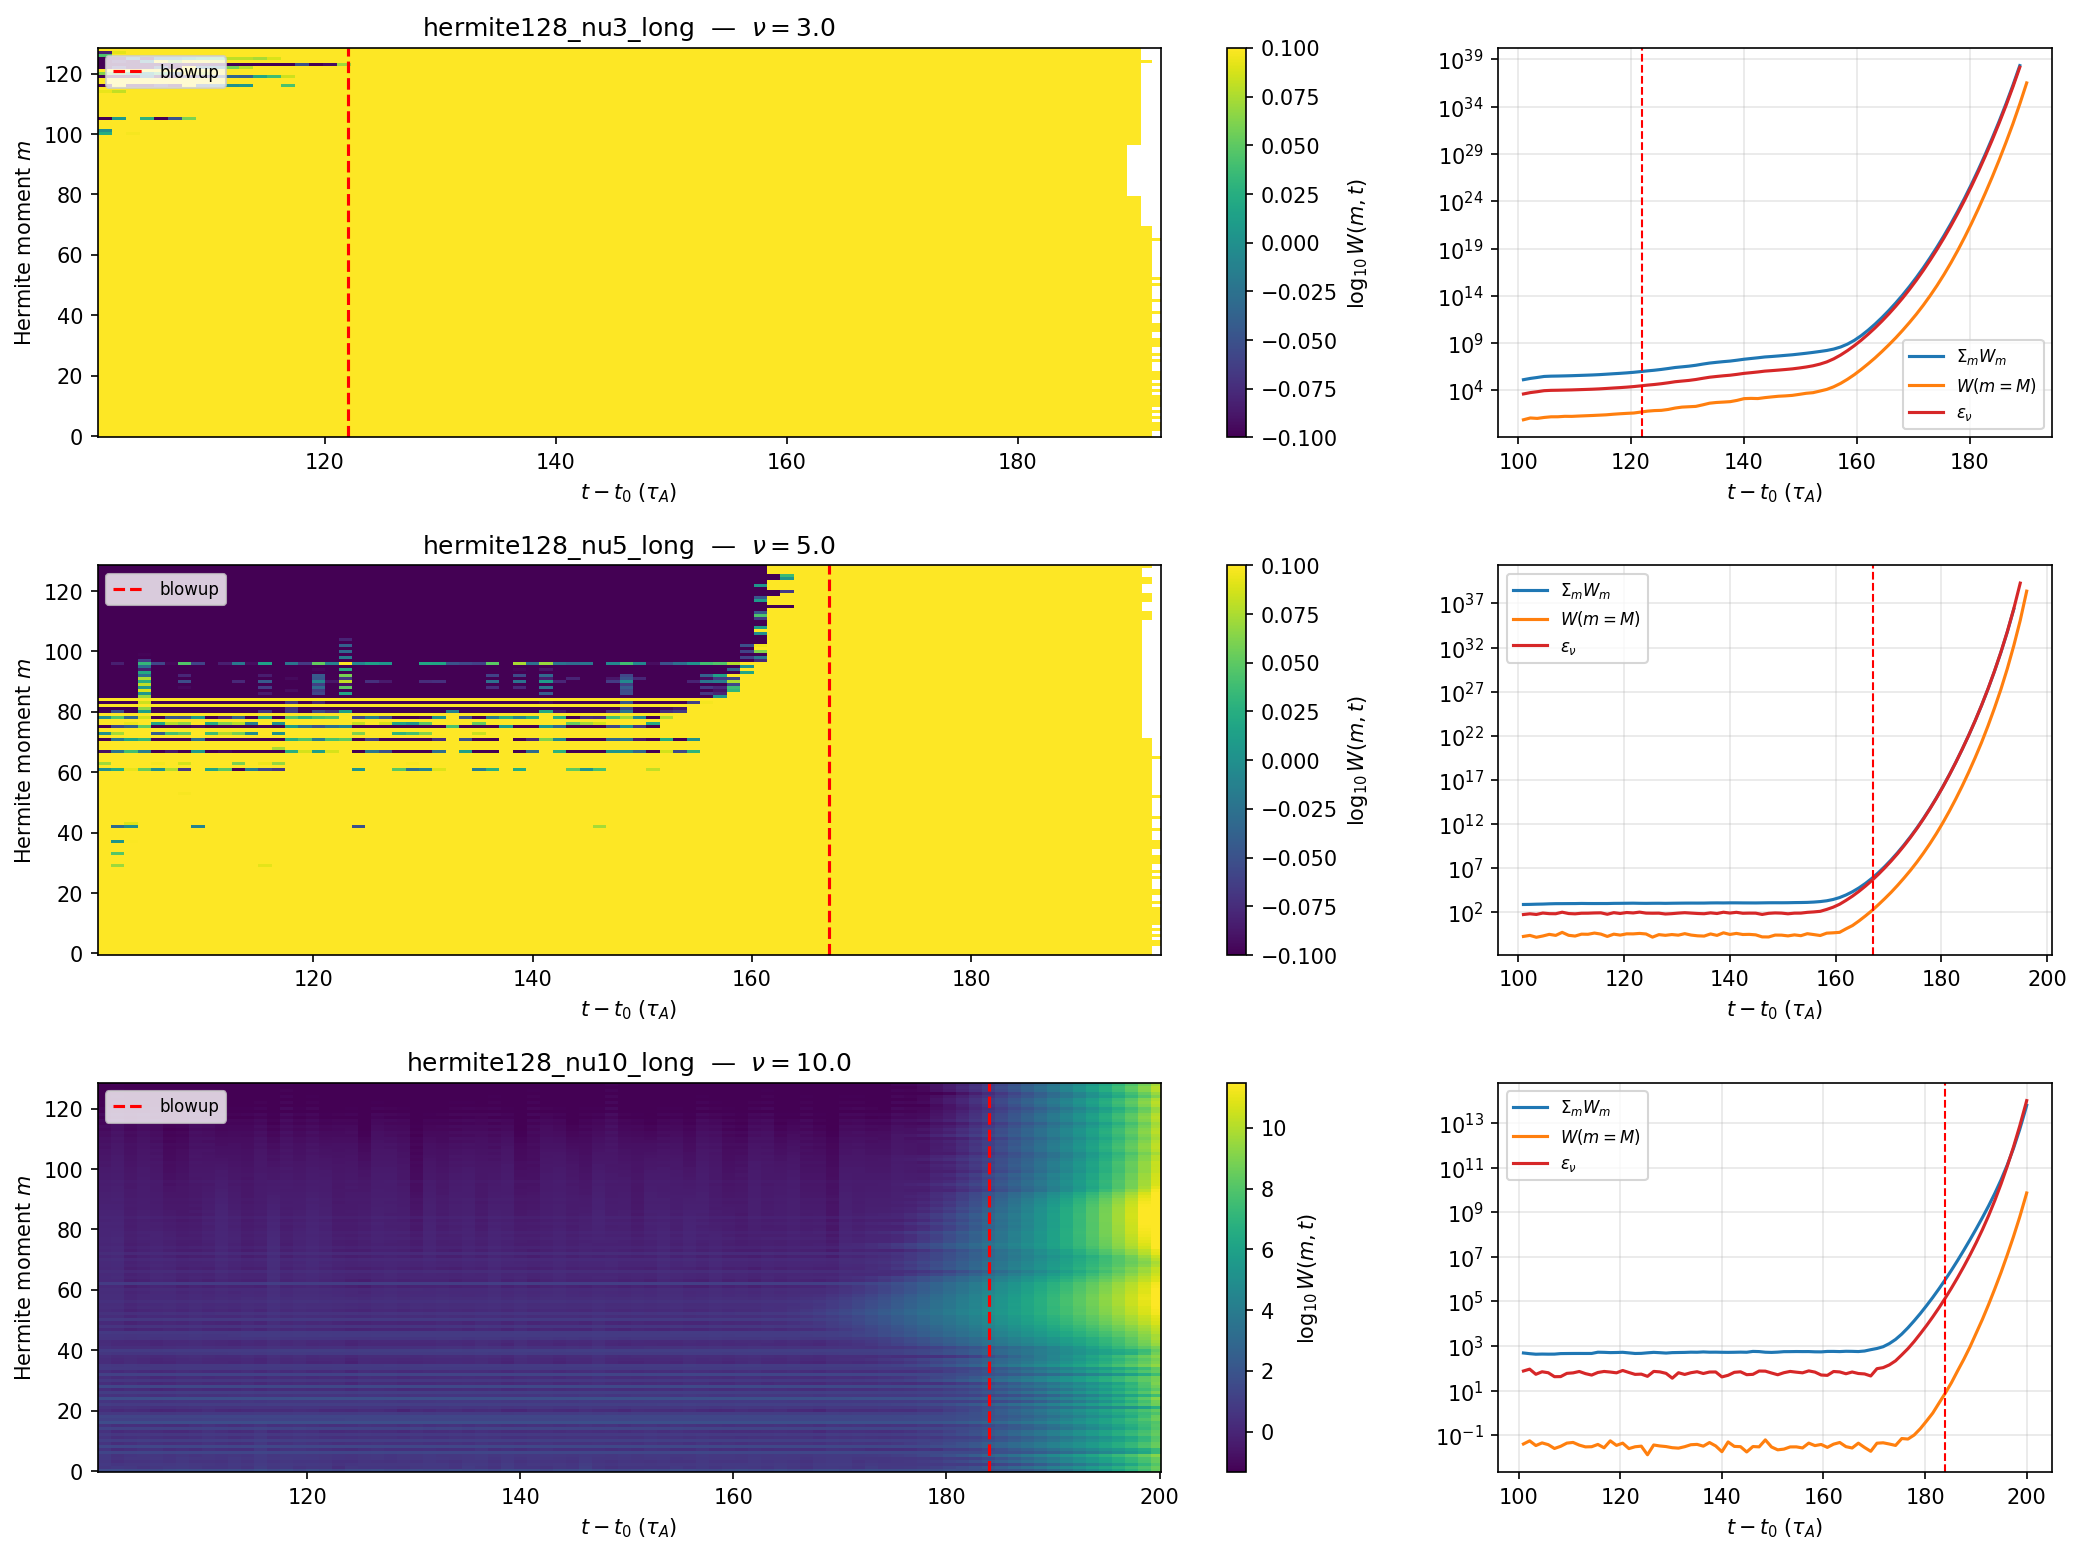The height and width of the screenshot is (1554, 2081).
Task: Click the x-axis label under the ν = 3.0 heatmap
Action: click(629, 492)
